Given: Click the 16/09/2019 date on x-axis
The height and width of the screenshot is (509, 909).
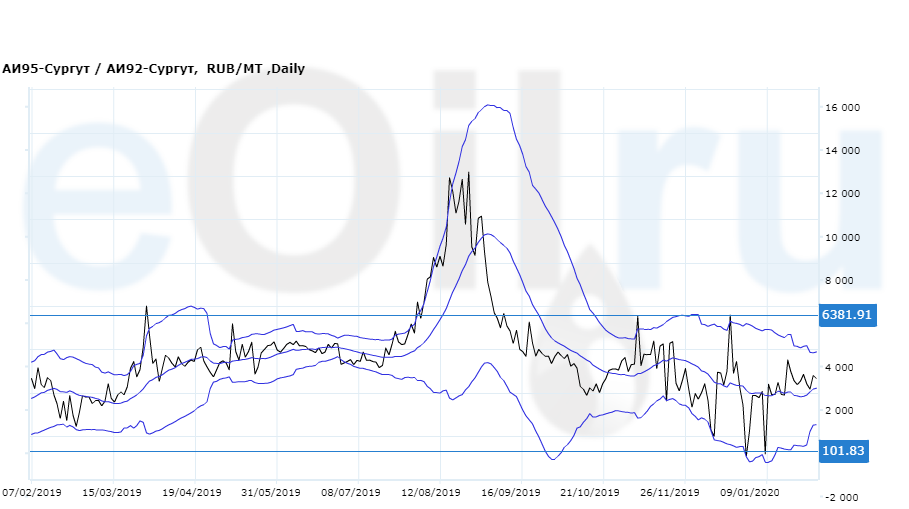Looking at the screenshot, I should (510, 492).
